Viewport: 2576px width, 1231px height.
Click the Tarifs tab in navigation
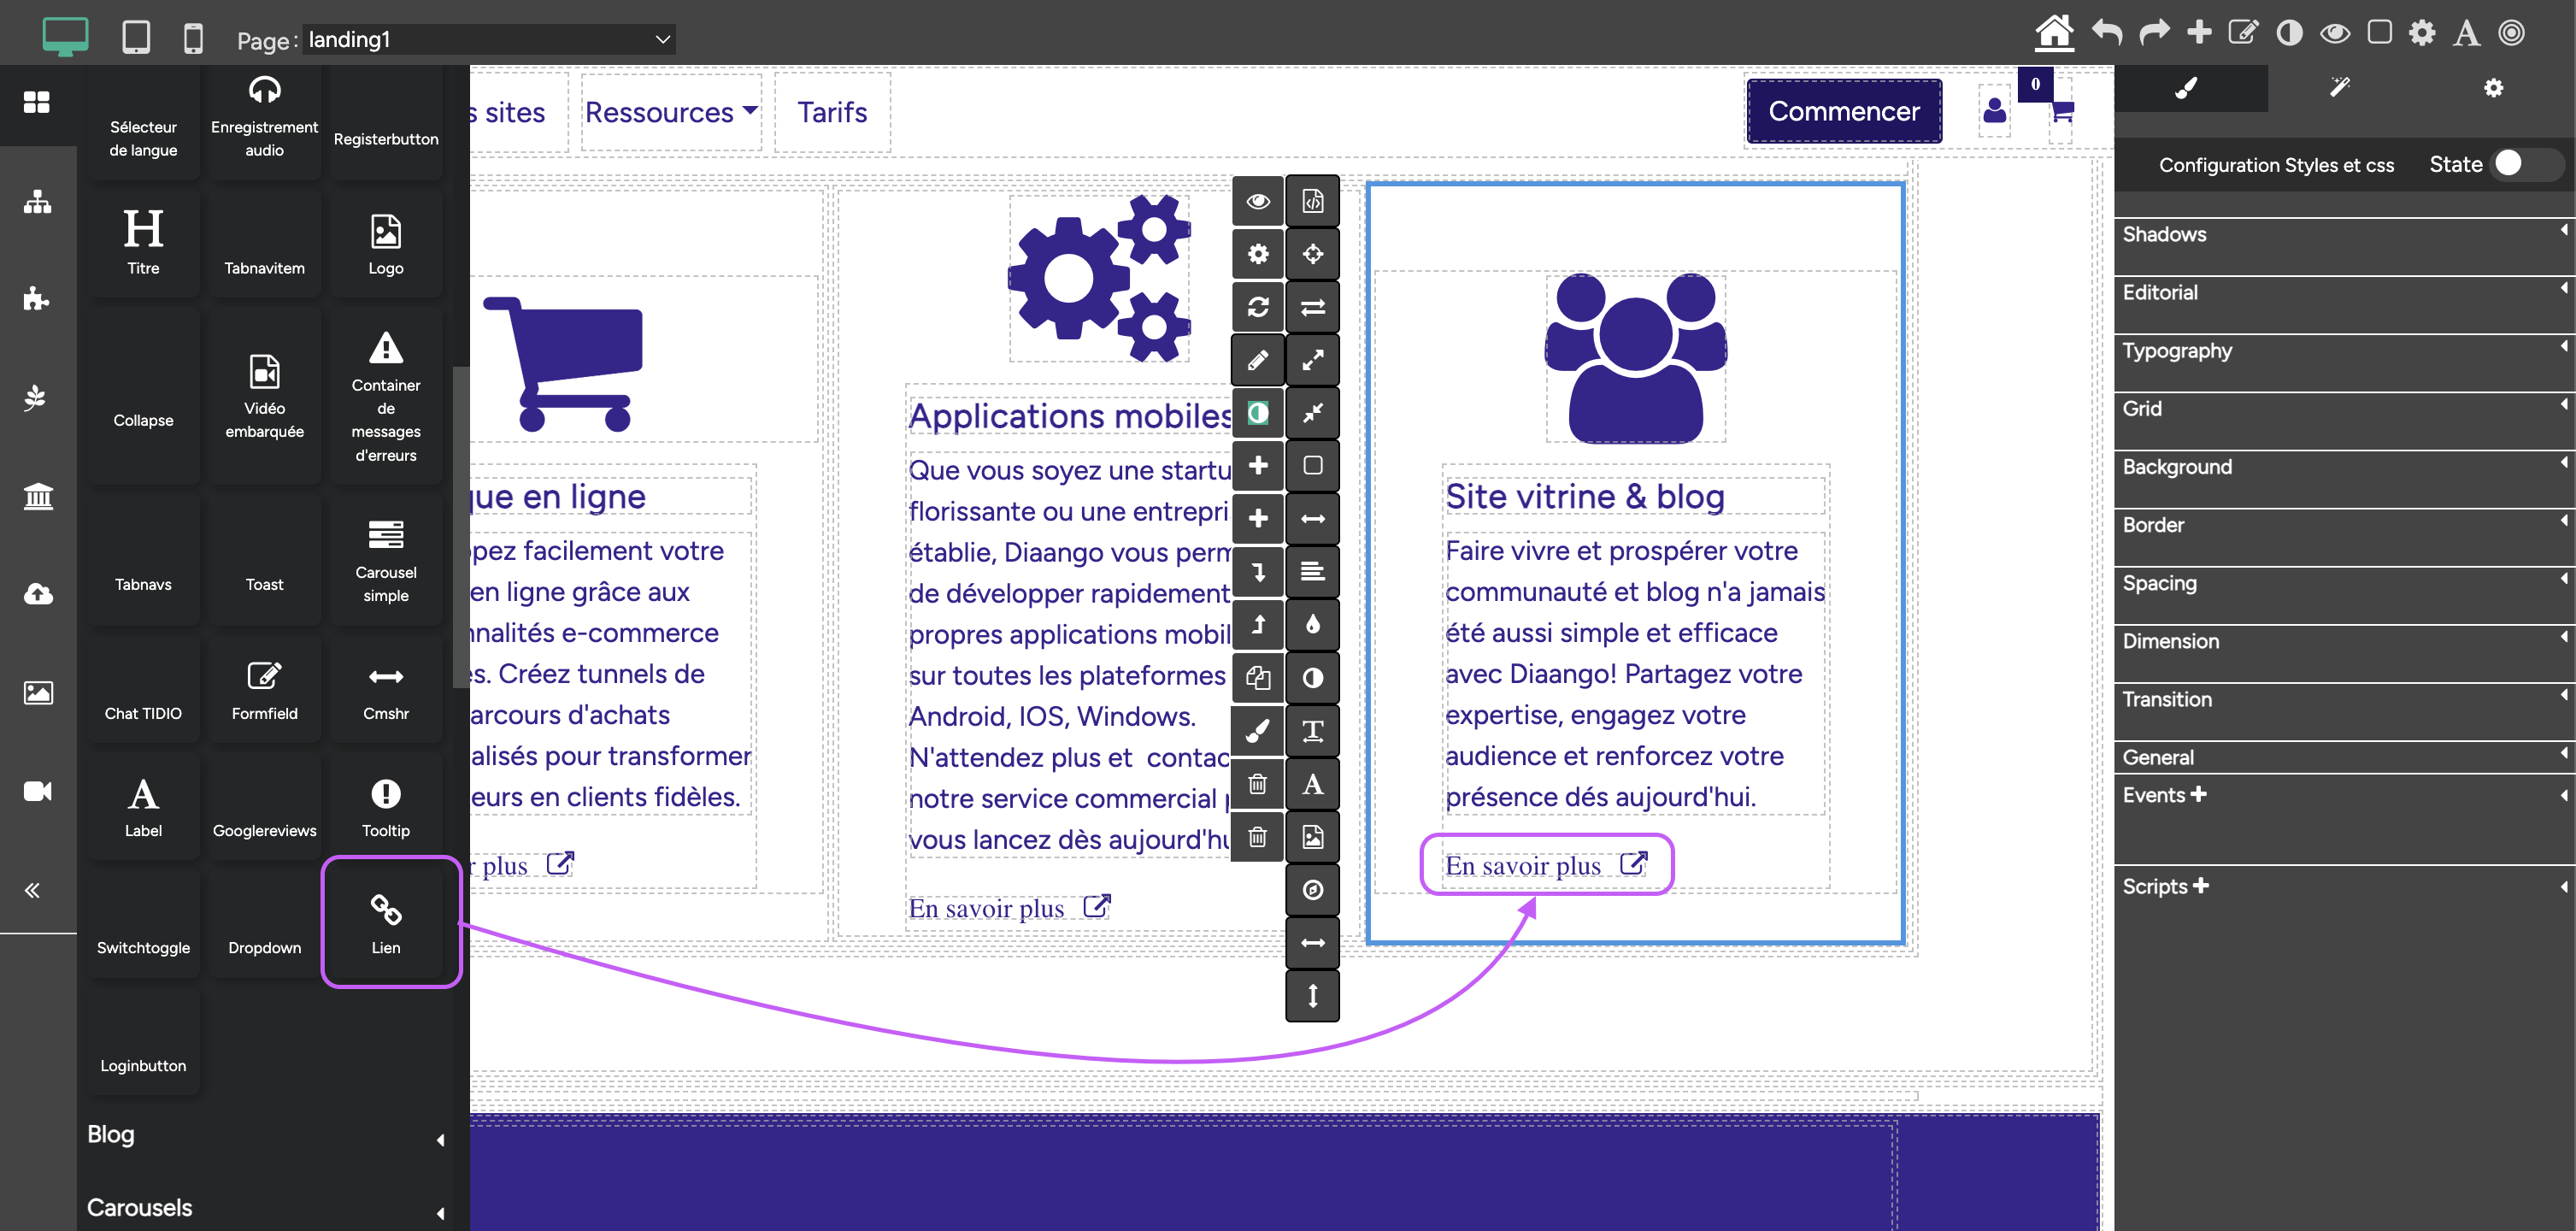pos(832,110)
